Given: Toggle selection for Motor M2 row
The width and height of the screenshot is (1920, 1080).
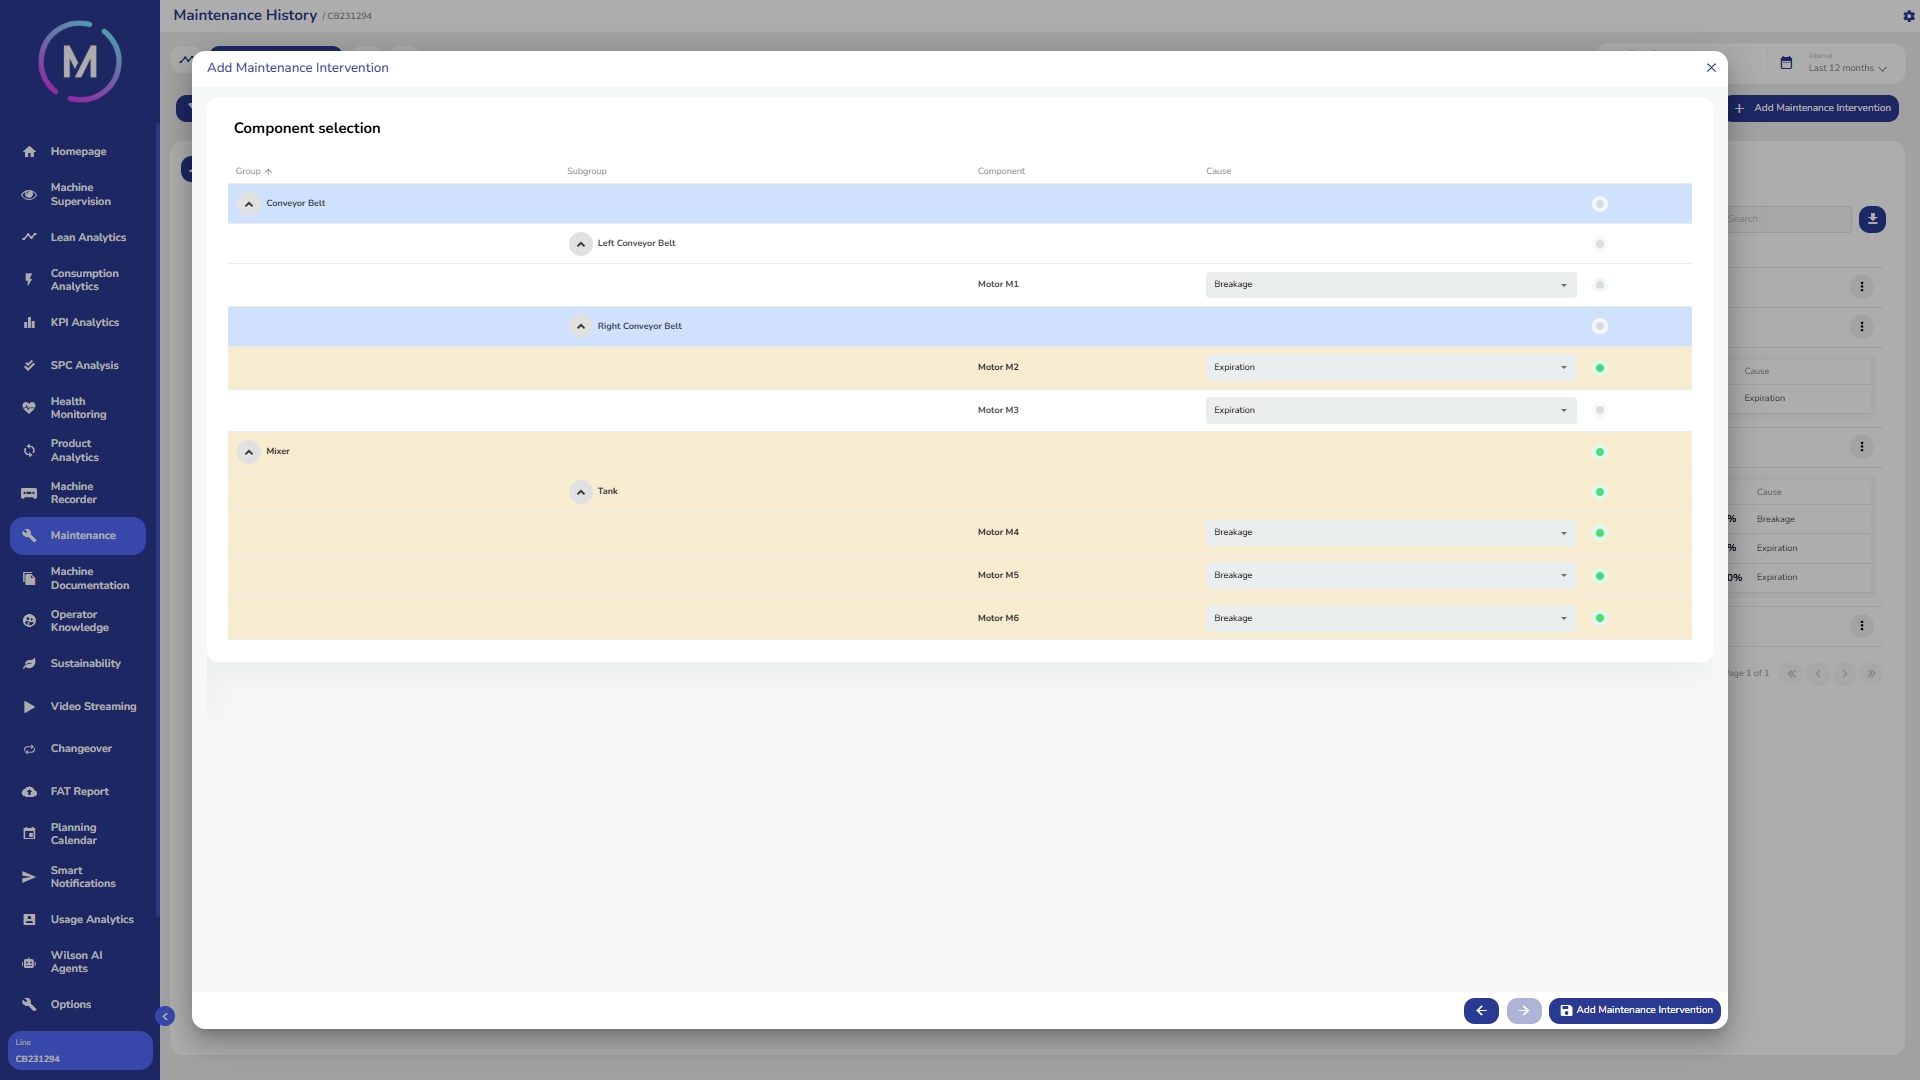Looking at the screenshot, I should point(1600,368).
